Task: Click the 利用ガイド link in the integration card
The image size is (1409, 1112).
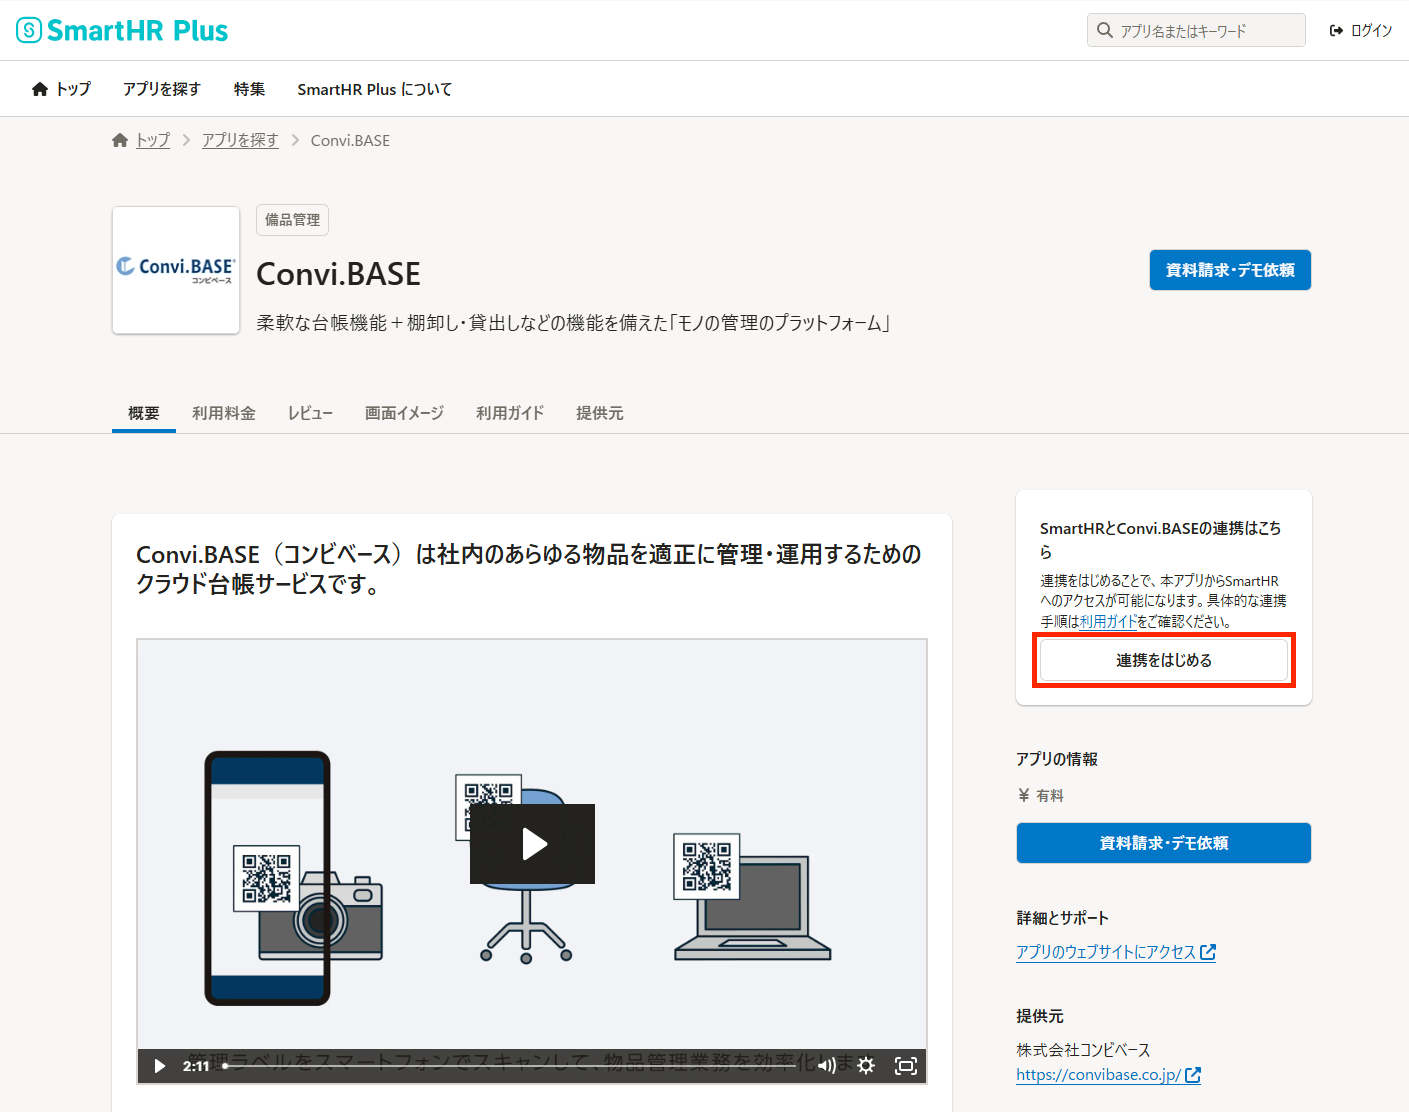Action: pos(1108,621)
